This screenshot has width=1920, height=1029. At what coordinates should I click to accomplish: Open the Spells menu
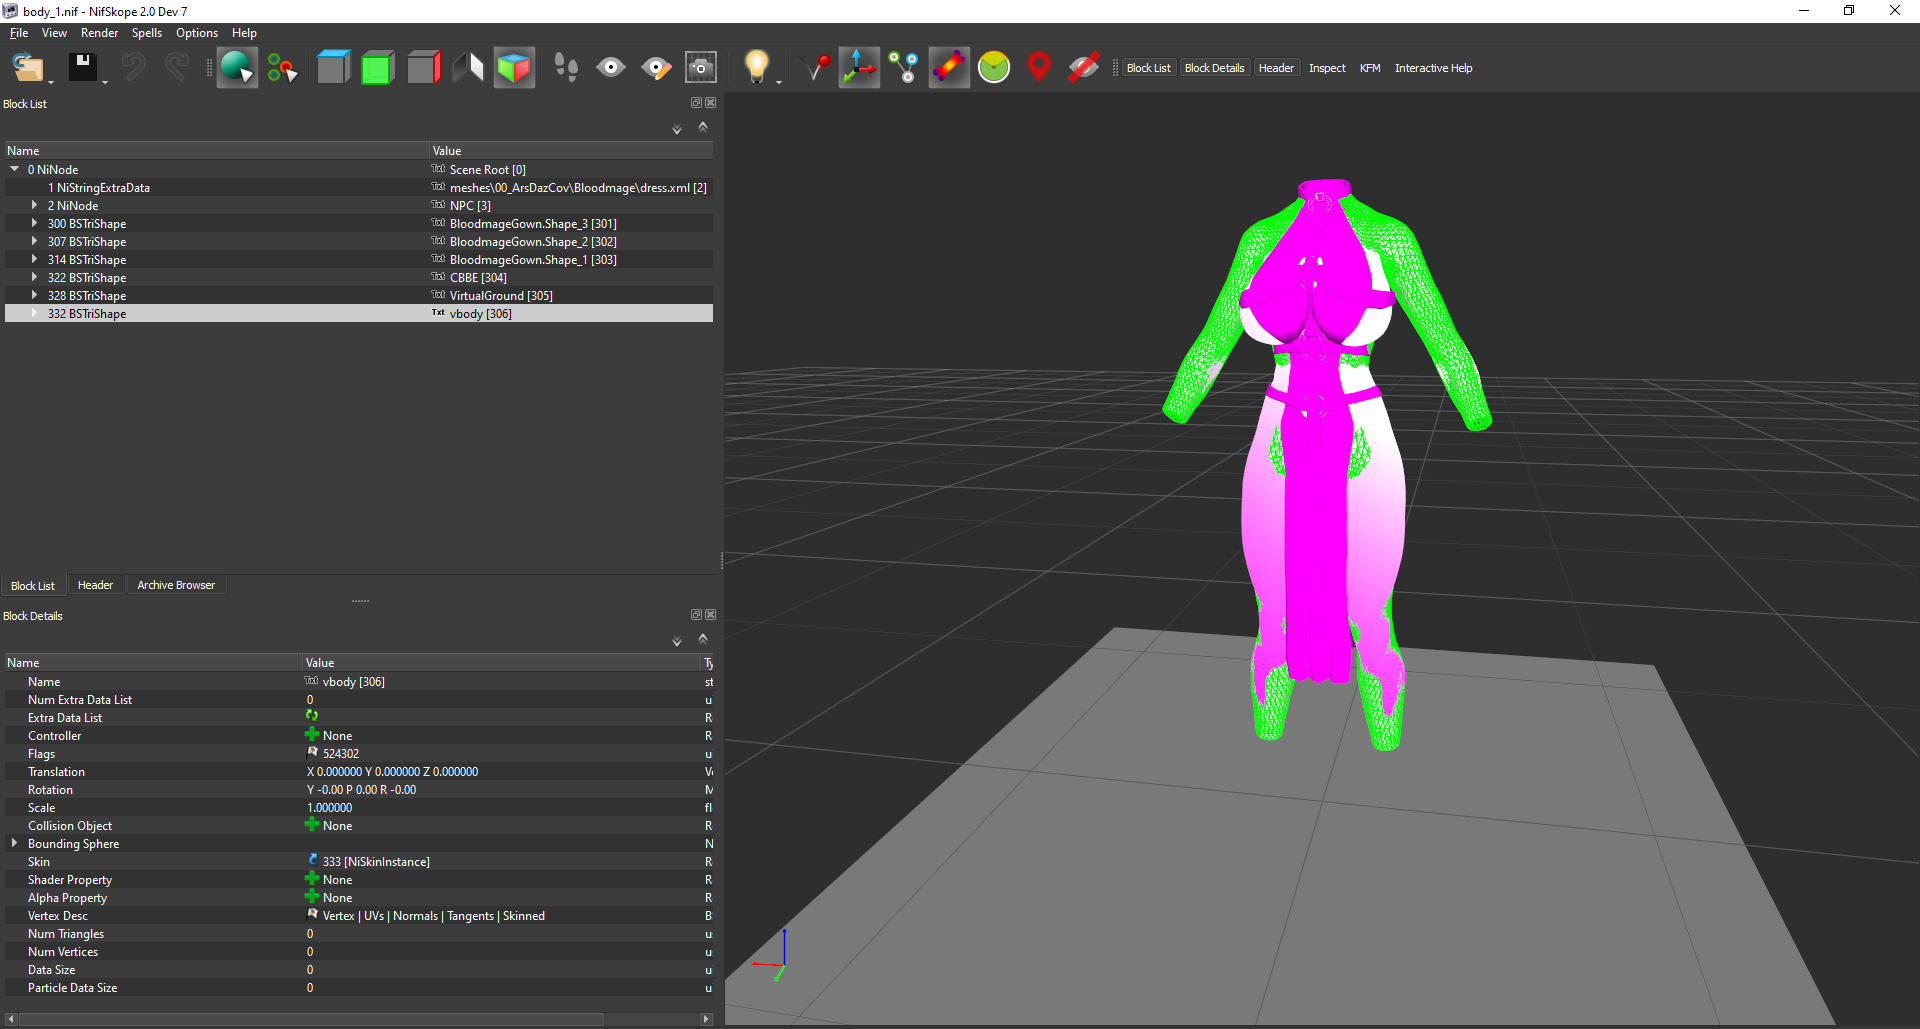[147, 33]
